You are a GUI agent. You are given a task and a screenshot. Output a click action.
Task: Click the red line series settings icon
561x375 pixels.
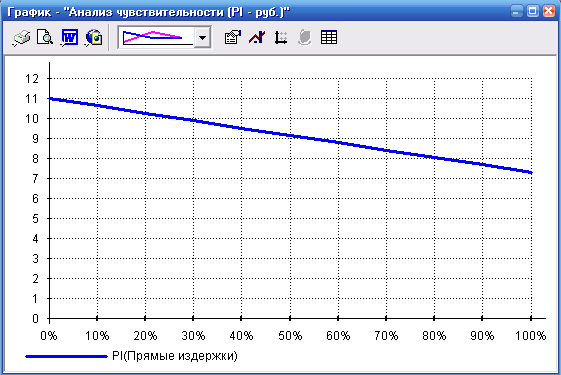[257, 37]
